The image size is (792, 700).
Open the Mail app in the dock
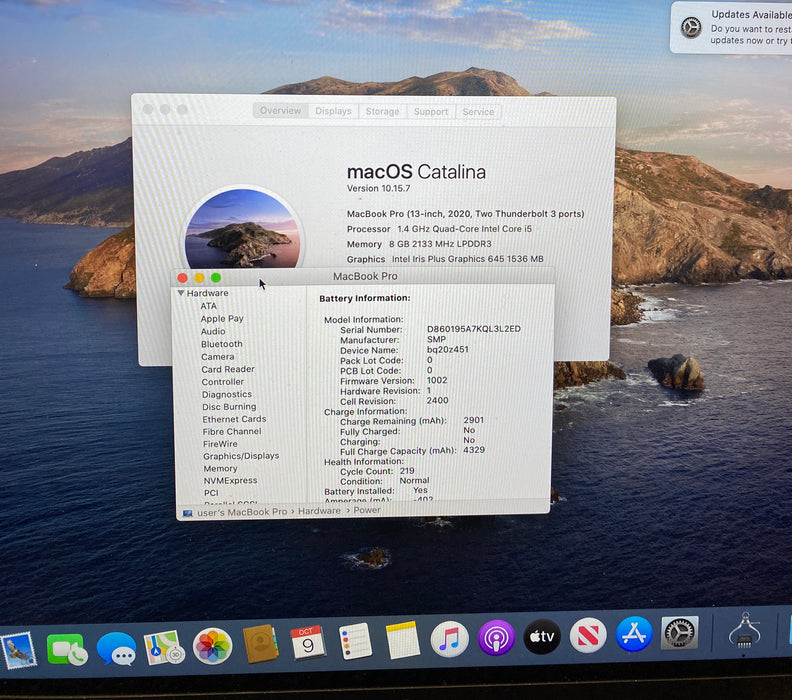pyautogui.click(x=19, y=652)
